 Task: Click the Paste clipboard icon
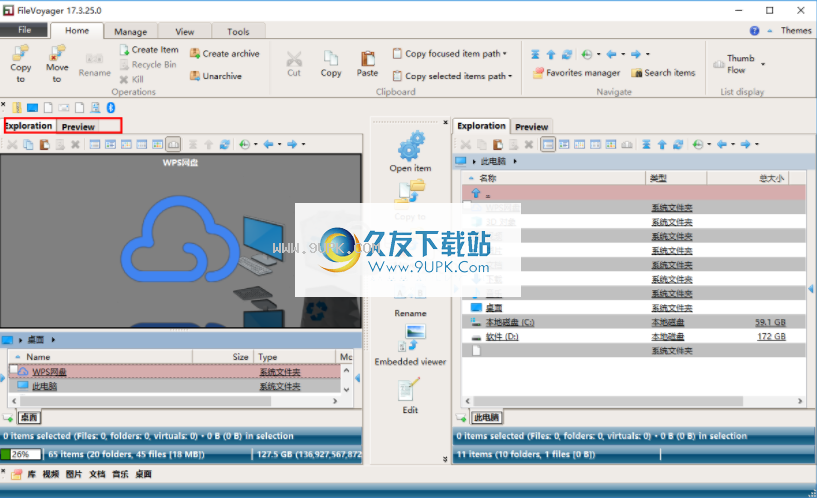pos(367,64)
